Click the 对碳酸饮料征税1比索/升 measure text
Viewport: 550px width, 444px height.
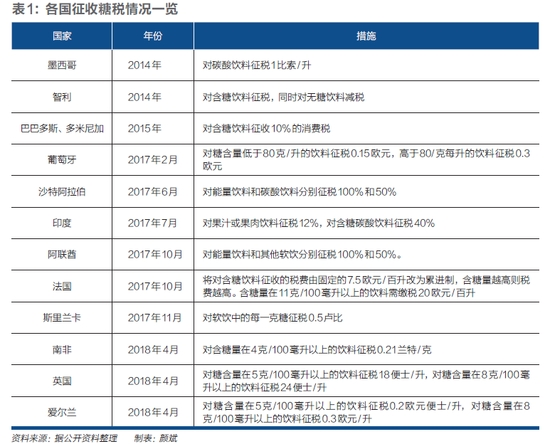coord(256,65)
